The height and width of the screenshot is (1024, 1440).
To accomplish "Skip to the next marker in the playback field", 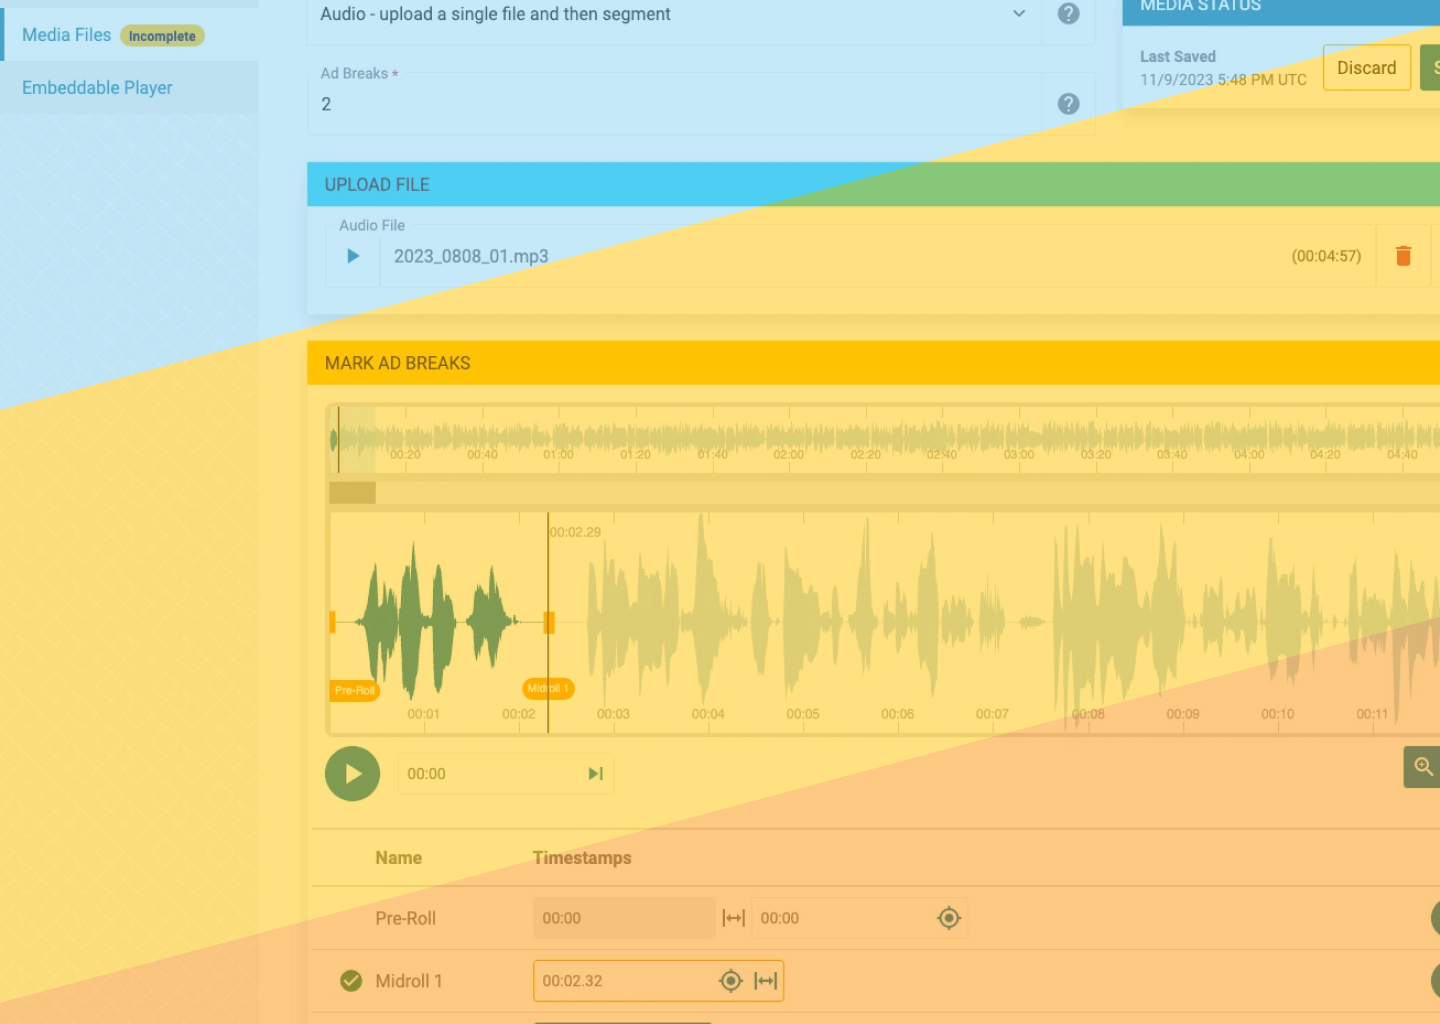I will pyautogui.click(x=596, y=773).
